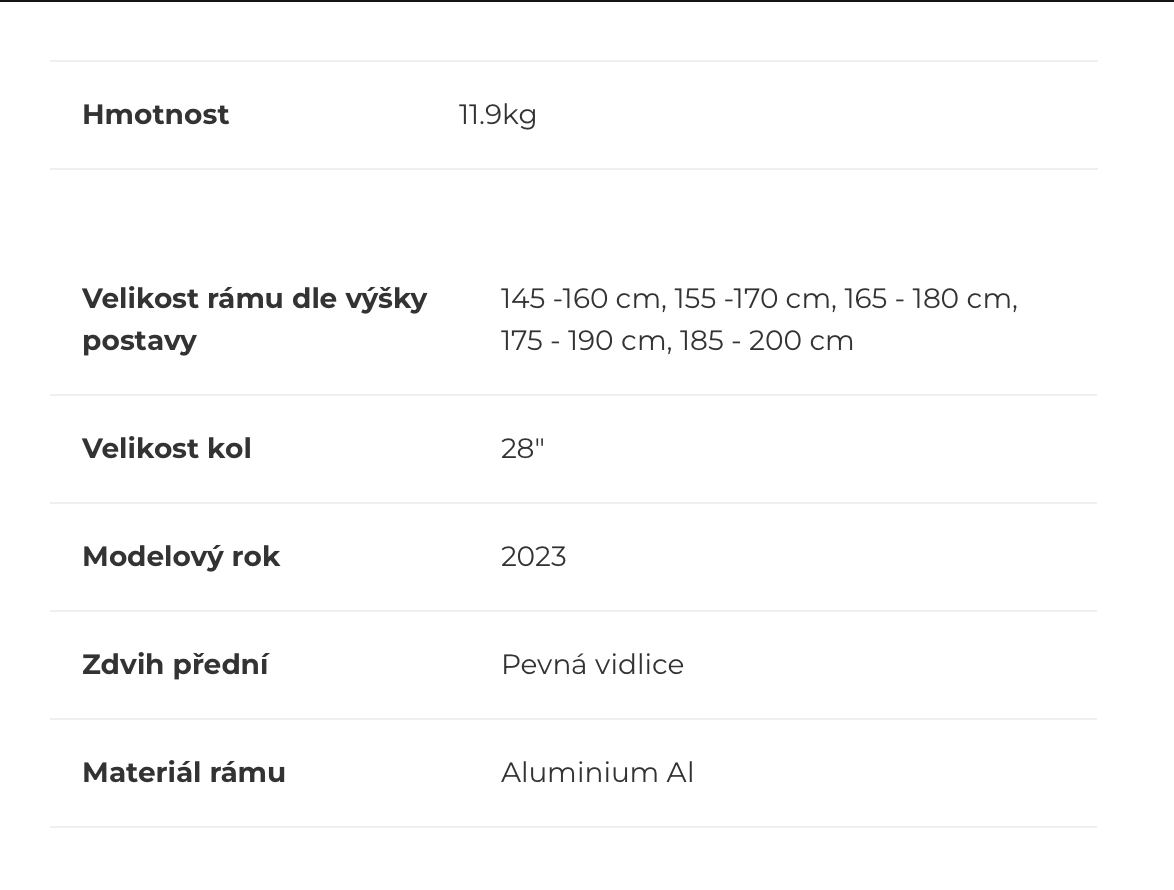Select the 145 -160 cm size range
The image size is (1174, 890).
[x=581, y=299]
